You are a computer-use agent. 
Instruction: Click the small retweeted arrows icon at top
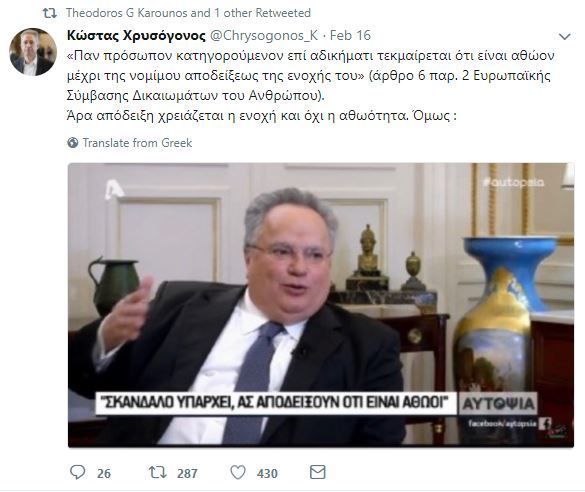[x=50, y=13]
